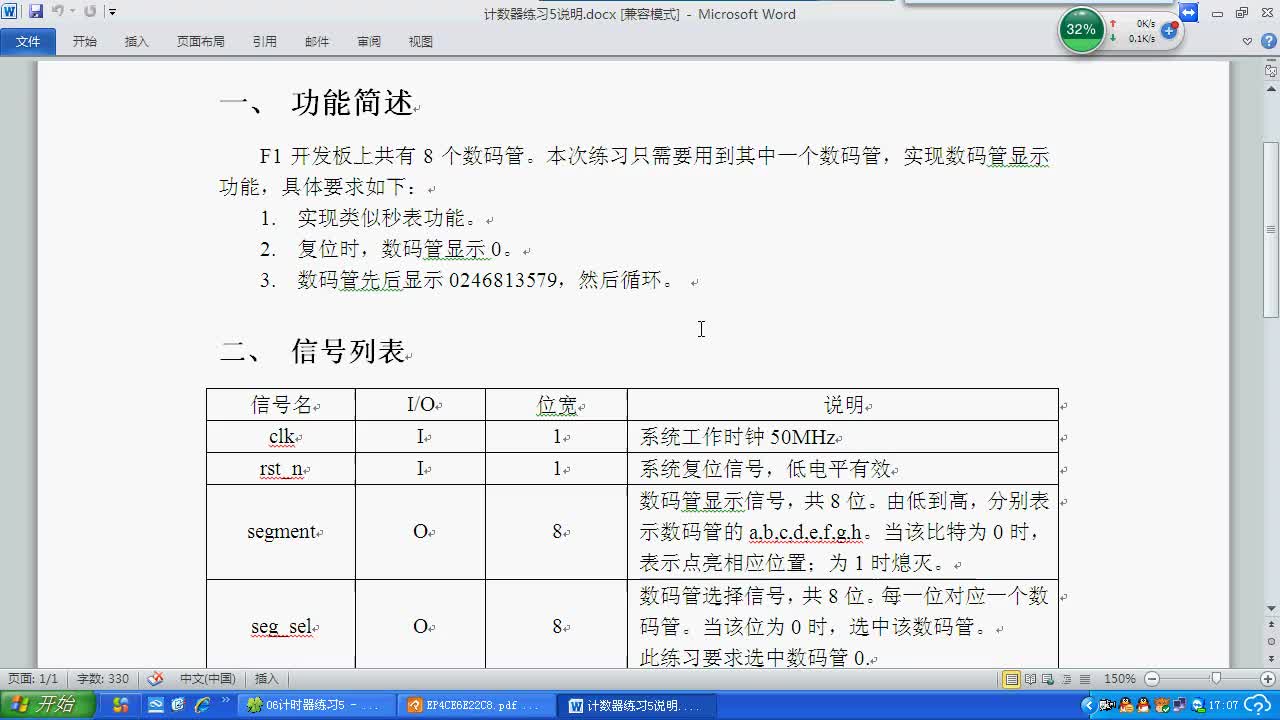Toggle the 插入 insert/overtype mode indicator
This screenshot has height=720, width=1280.
pos(267,679)
